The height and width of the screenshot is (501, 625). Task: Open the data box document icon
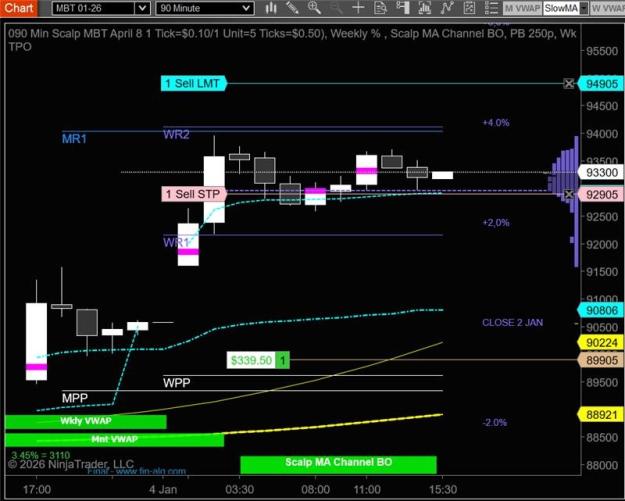tap(380, 8)
